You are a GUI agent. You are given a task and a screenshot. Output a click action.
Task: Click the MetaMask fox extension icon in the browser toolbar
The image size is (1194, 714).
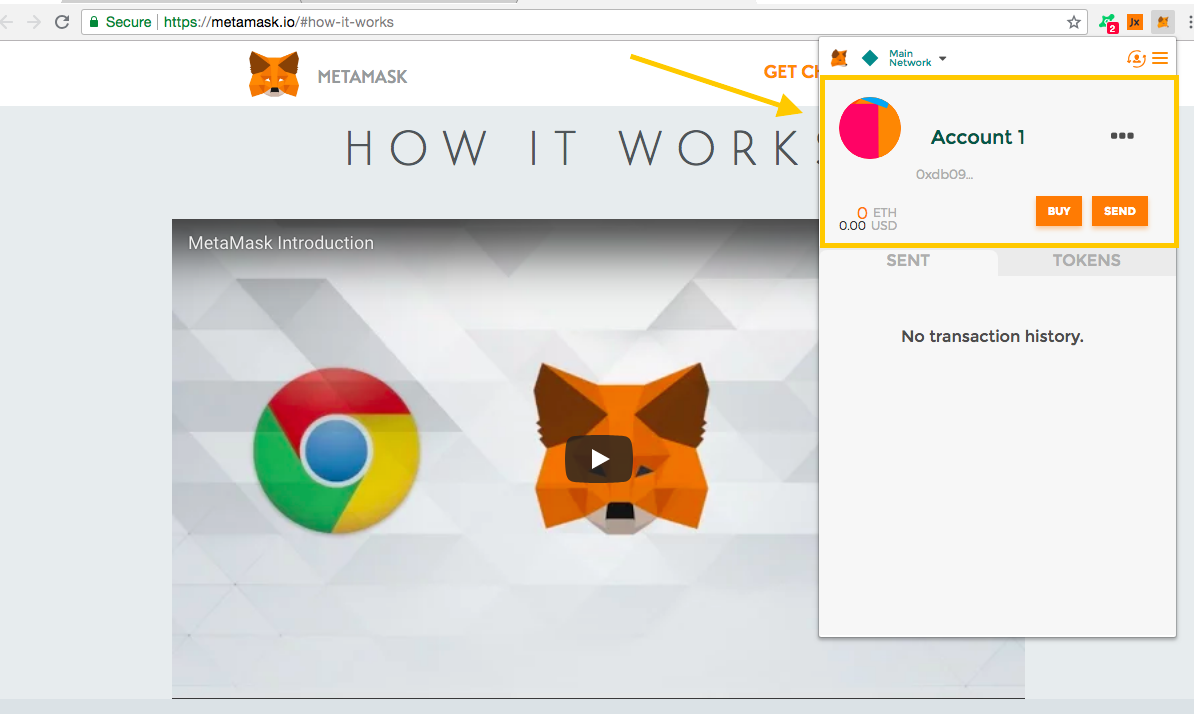(x=1163, y=22)
